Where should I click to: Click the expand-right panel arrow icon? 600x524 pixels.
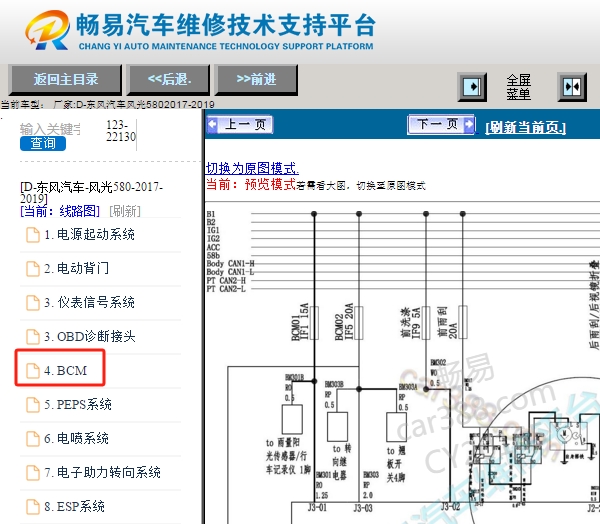coord(472,87)
